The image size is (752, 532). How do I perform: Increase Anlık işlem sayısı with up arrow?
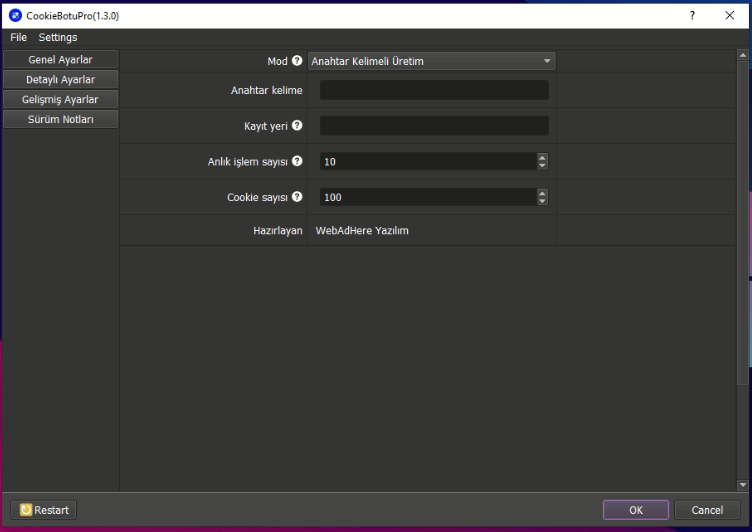pos(542,157)
